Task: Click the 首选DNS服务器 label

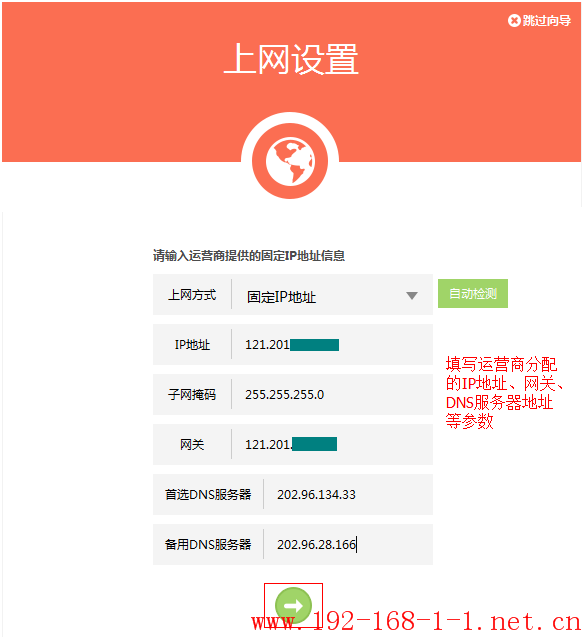Action: click(x=208, y=494)
